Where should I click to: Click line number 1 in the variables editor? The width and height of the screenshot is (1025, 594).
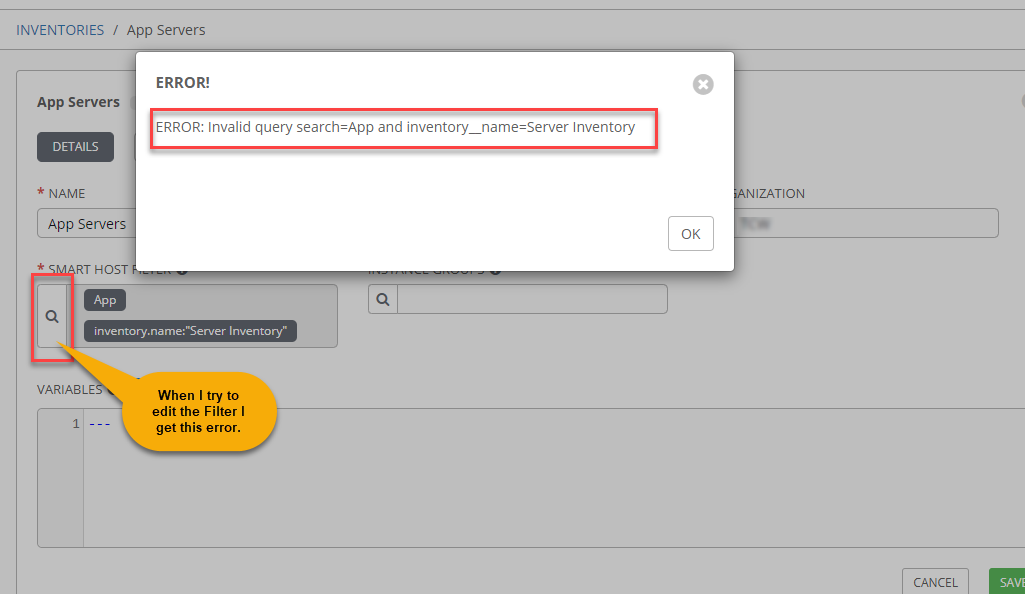tap(76, 423)
